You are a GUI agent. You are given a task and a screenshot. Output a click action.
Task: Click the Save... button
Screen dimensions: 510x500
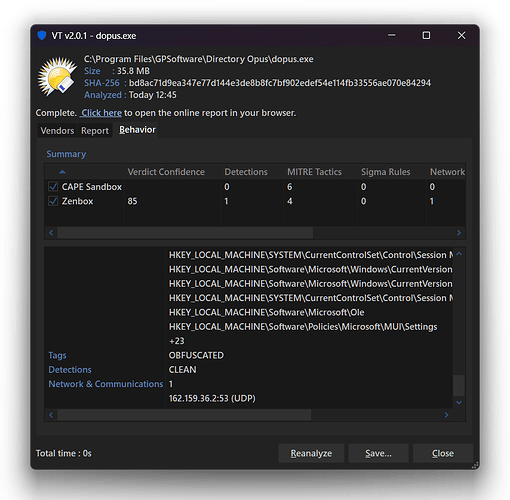[x=378, y=453]
